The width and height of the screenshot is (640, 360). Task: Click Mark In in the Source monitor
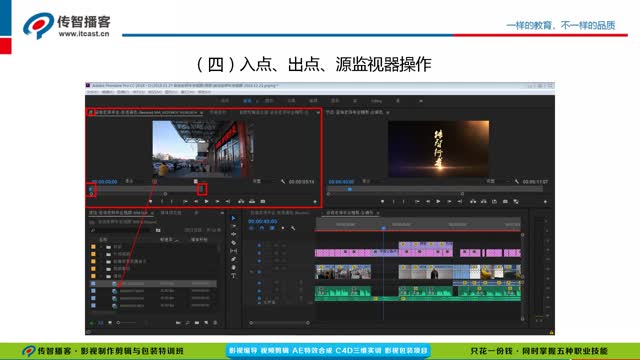162,202
